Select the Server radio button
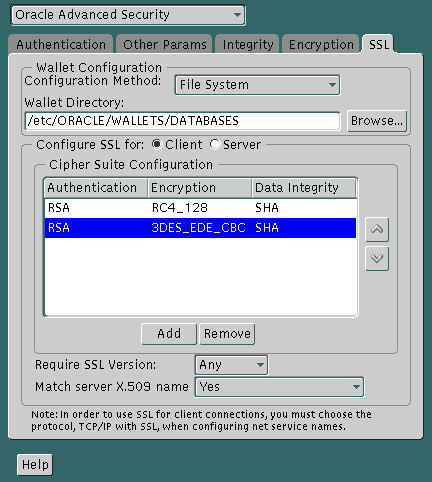Viewport: 432px width, 482px height. pyautogui.click(x=215, y=144)
